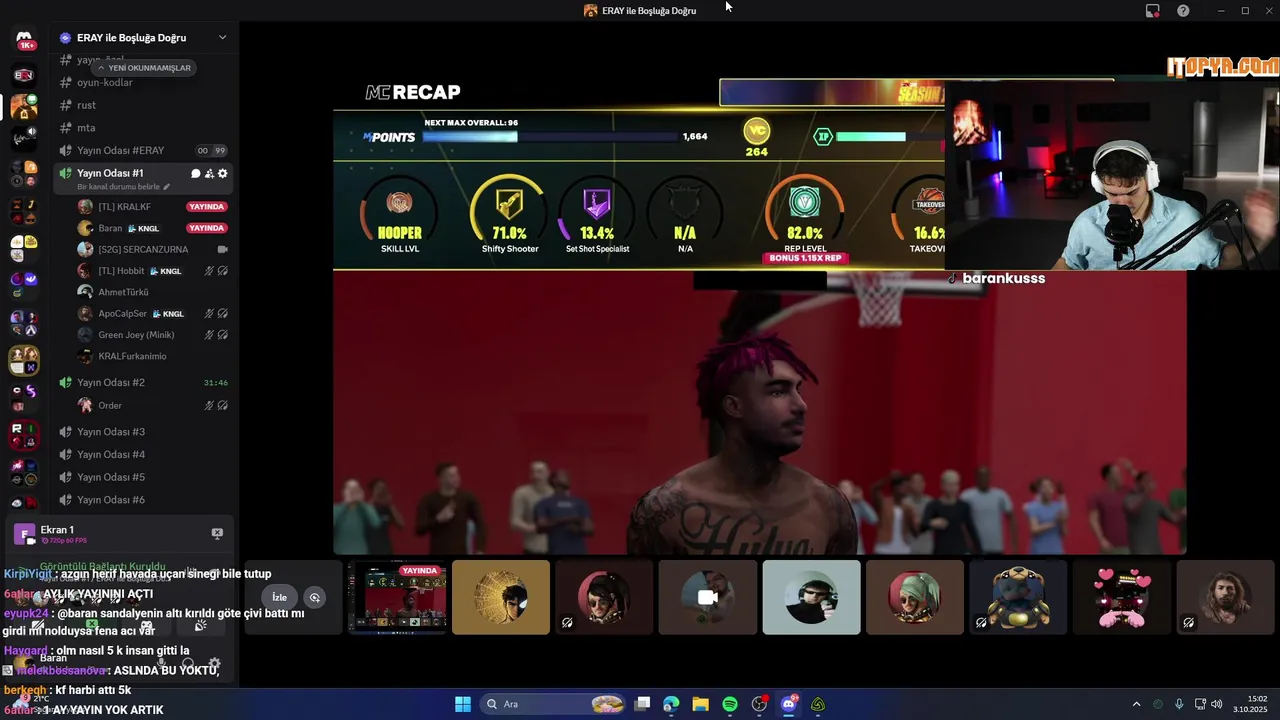1280x720 pixels.
Task: Click the system tray volume icon
Action: click(1217, 704)
